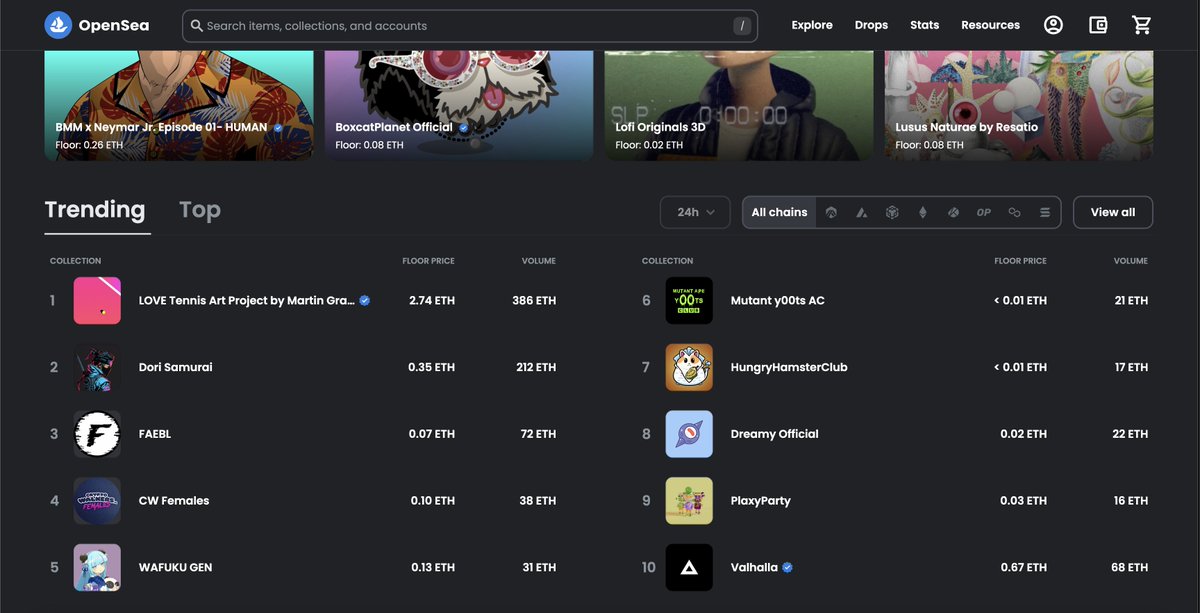Open the Drops menu
Image resolution: width=1200 pixels, height=613 pixels.
pyautogui.click(x=871, y=25)
